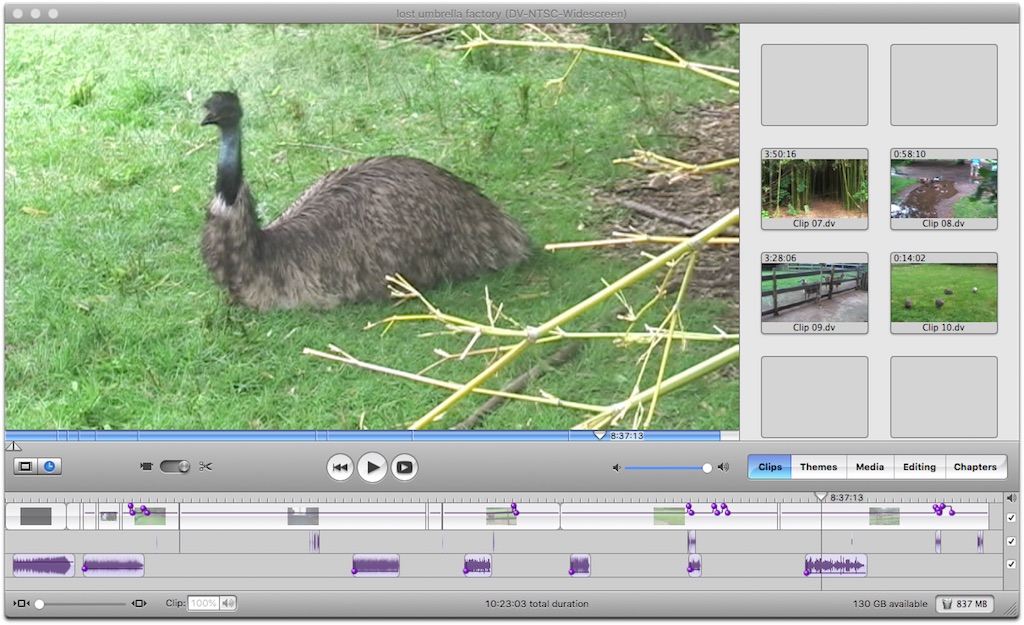Open the Themes pane

[818, 467]
